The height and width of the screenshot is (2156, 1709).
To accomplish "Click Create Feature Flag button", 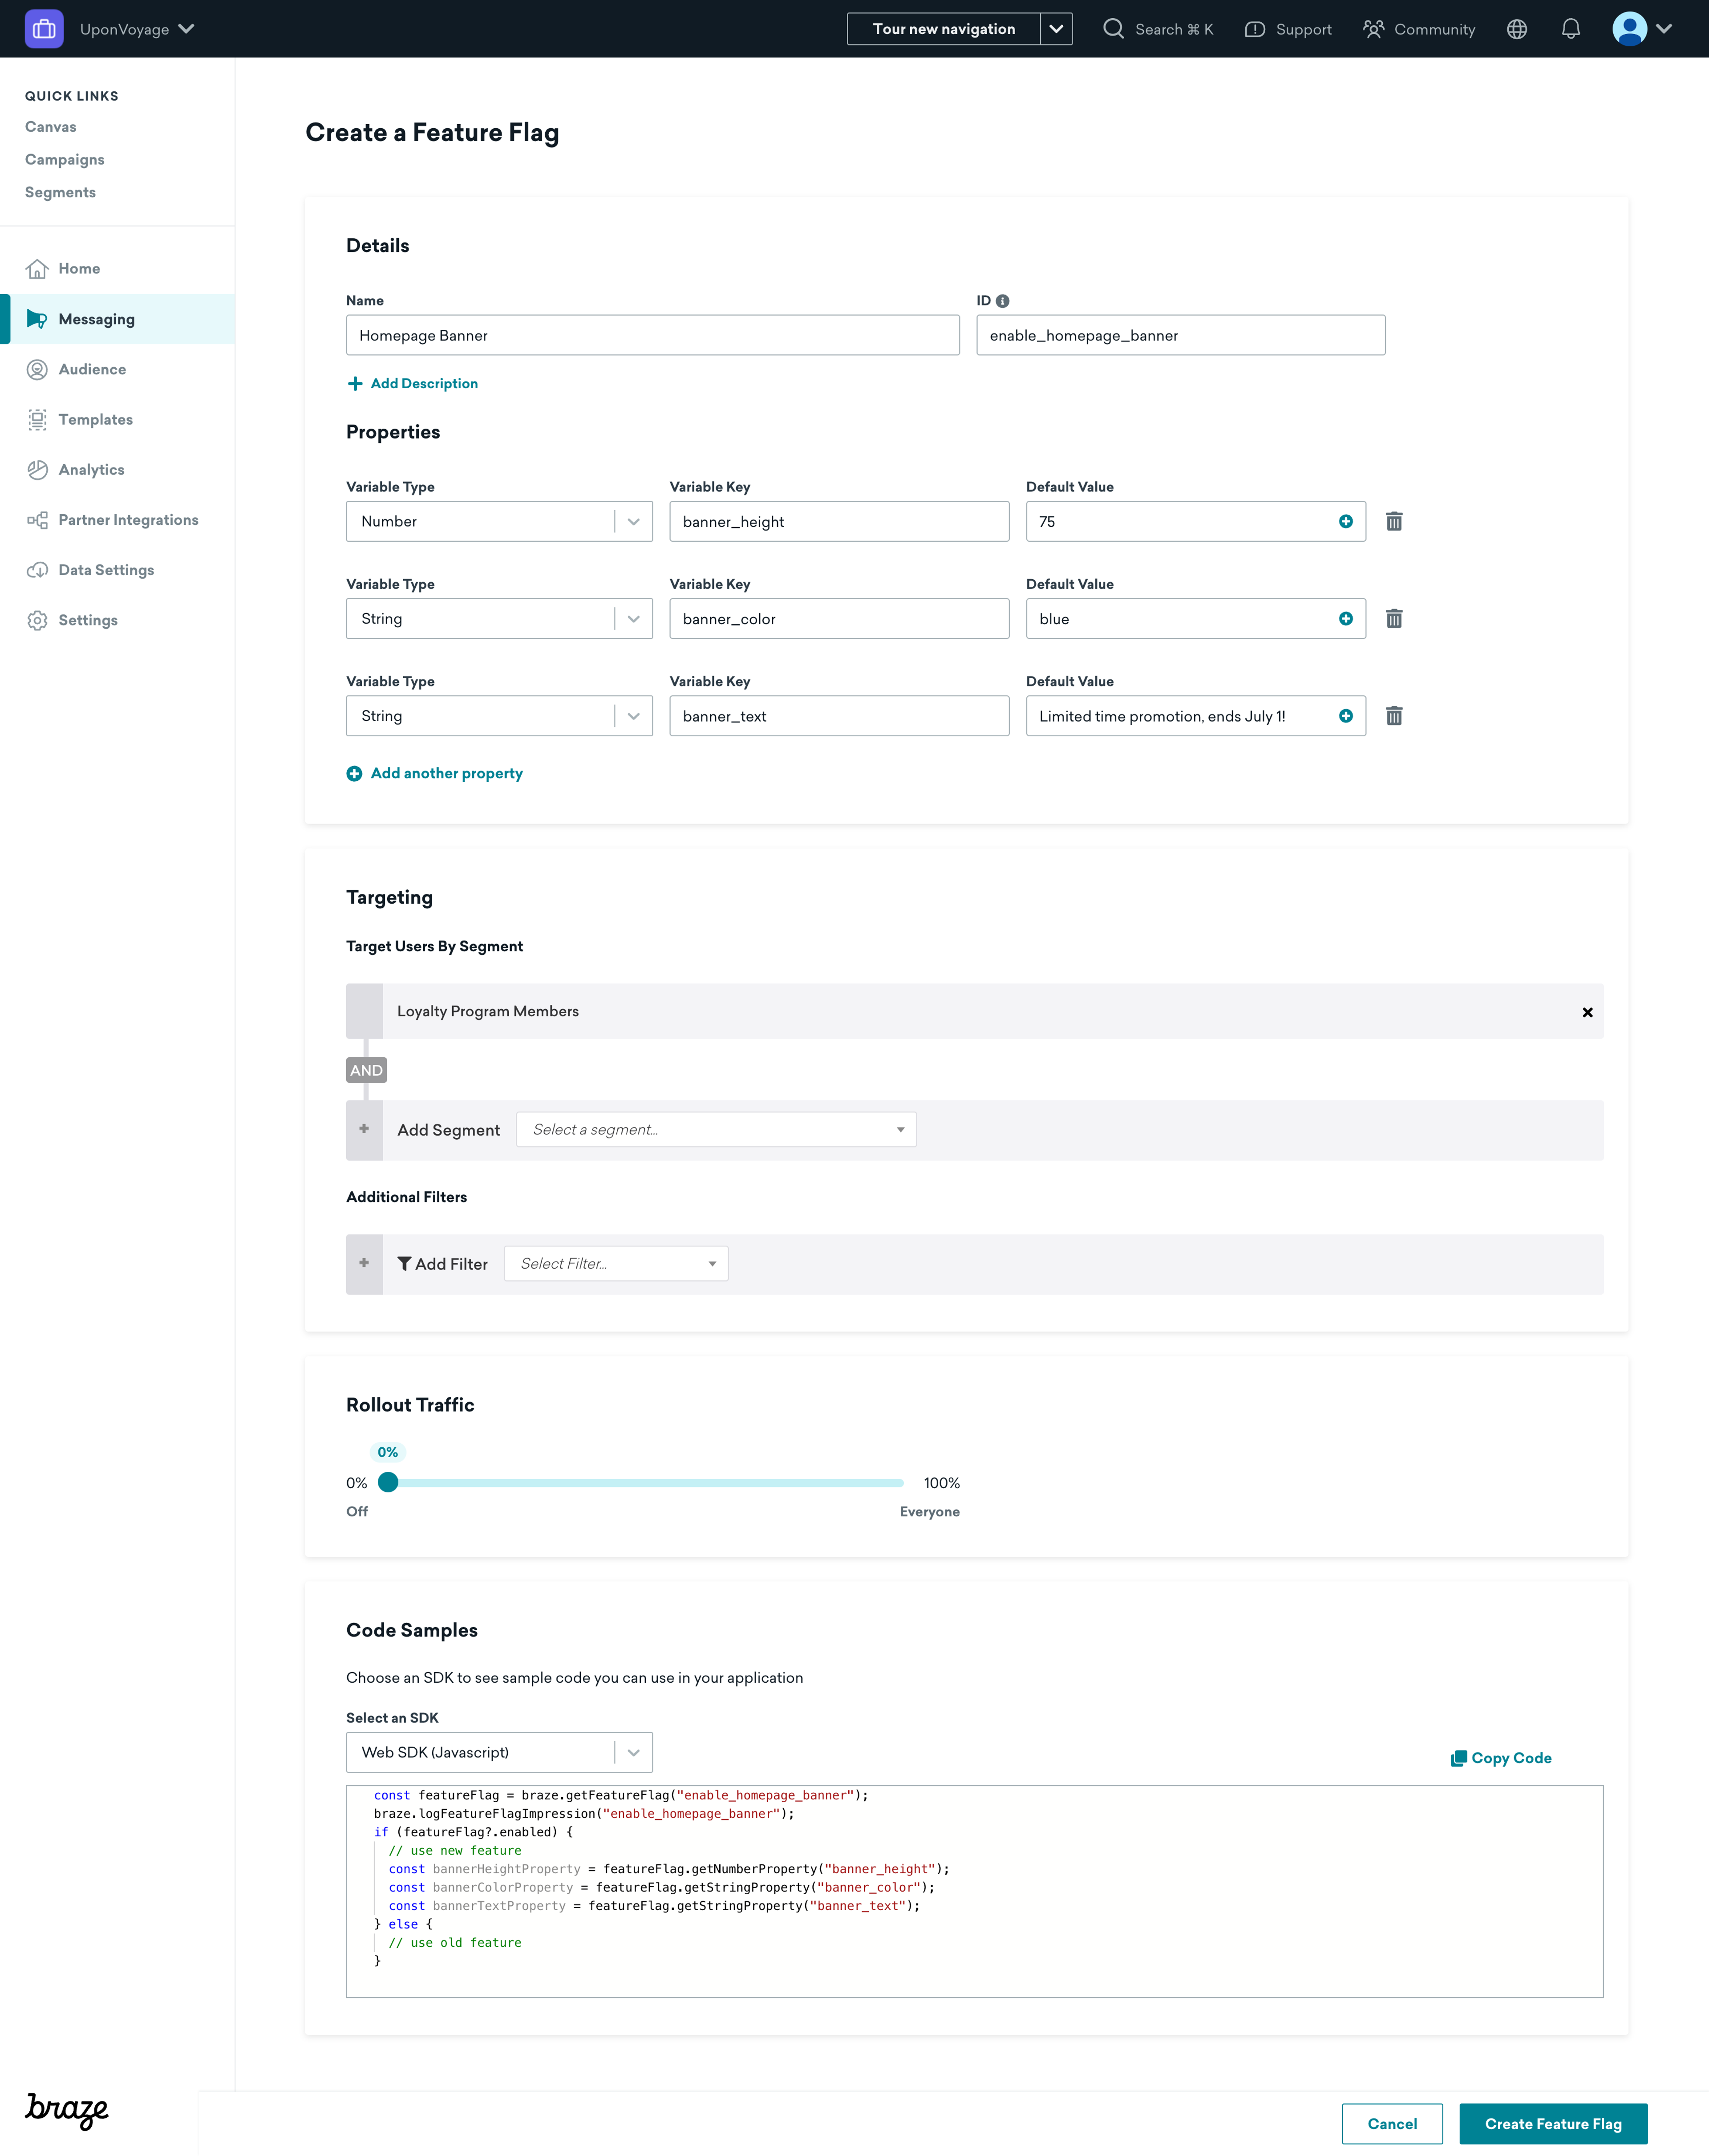I will 1552,2124.
